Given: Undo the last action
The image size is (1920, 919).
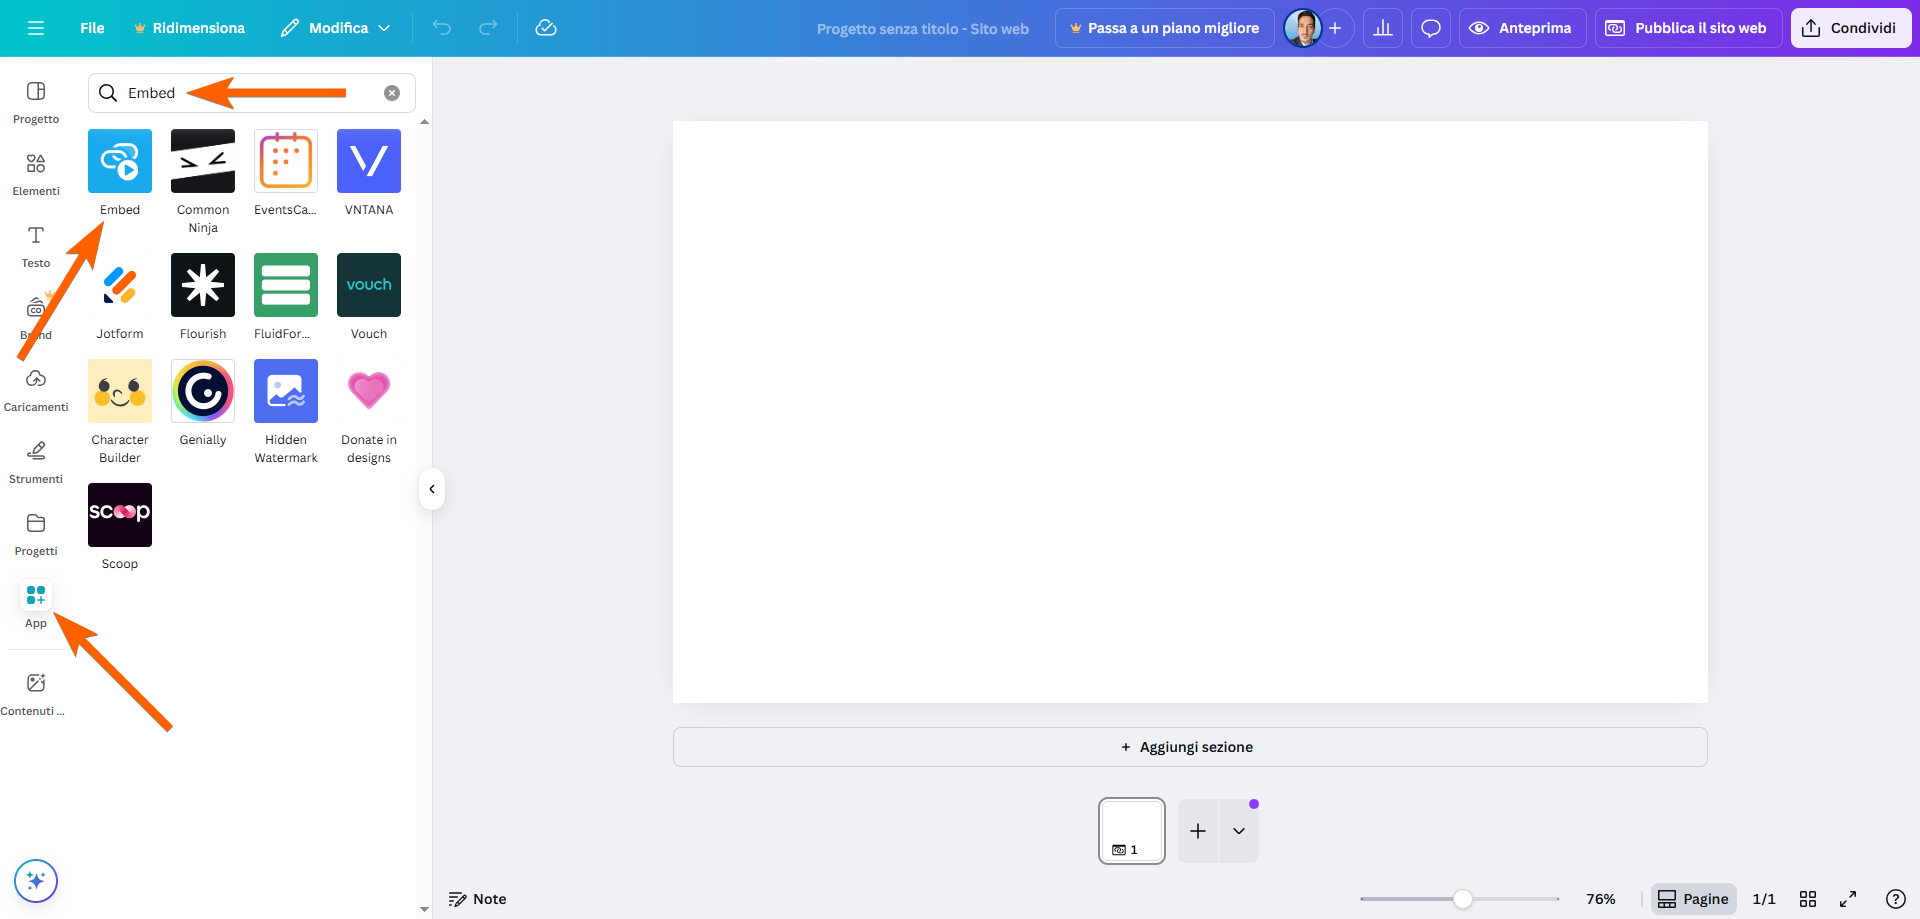Looking at the screenshot, I should click(442, 28).
